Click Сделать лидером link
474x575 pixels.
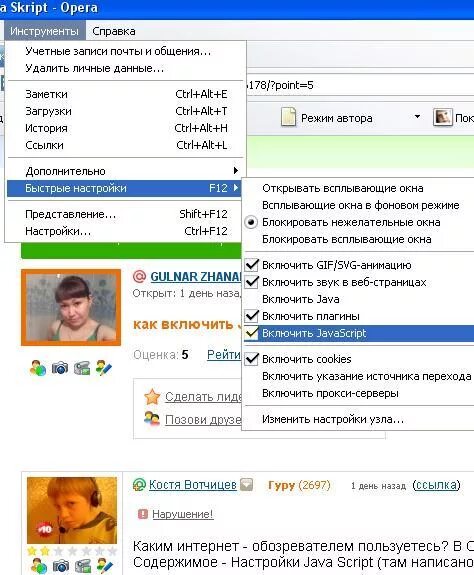pyautogui.click(x=203, y=396)
